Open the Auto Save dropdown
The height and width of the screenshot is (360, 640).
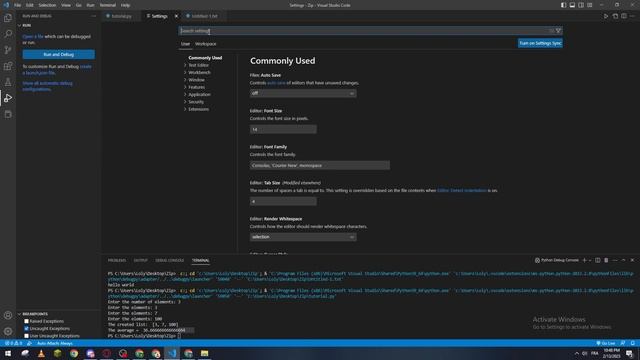[303, 93]
